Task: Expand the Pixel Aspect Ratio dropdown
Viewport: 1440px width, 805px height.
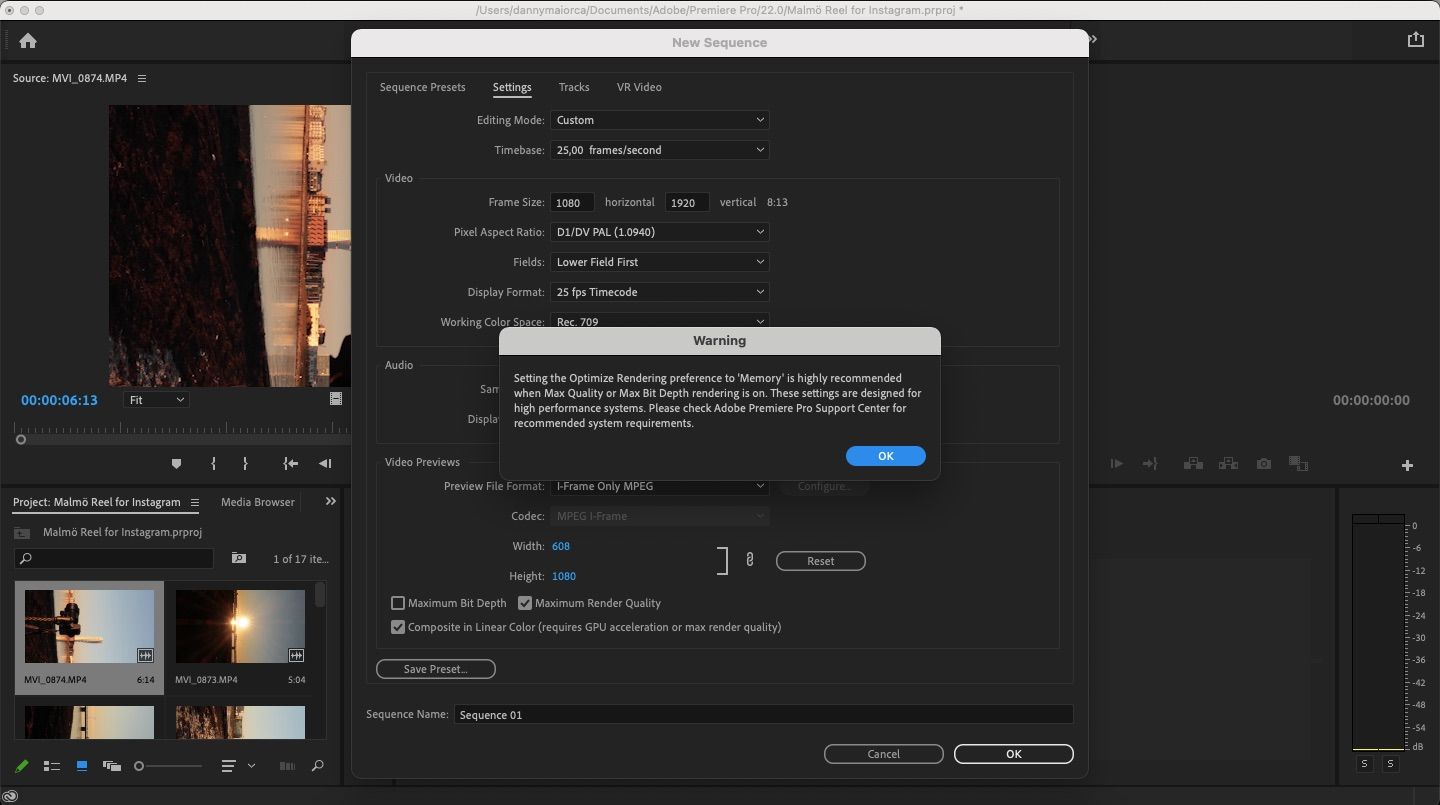Action: coord(660,232)
